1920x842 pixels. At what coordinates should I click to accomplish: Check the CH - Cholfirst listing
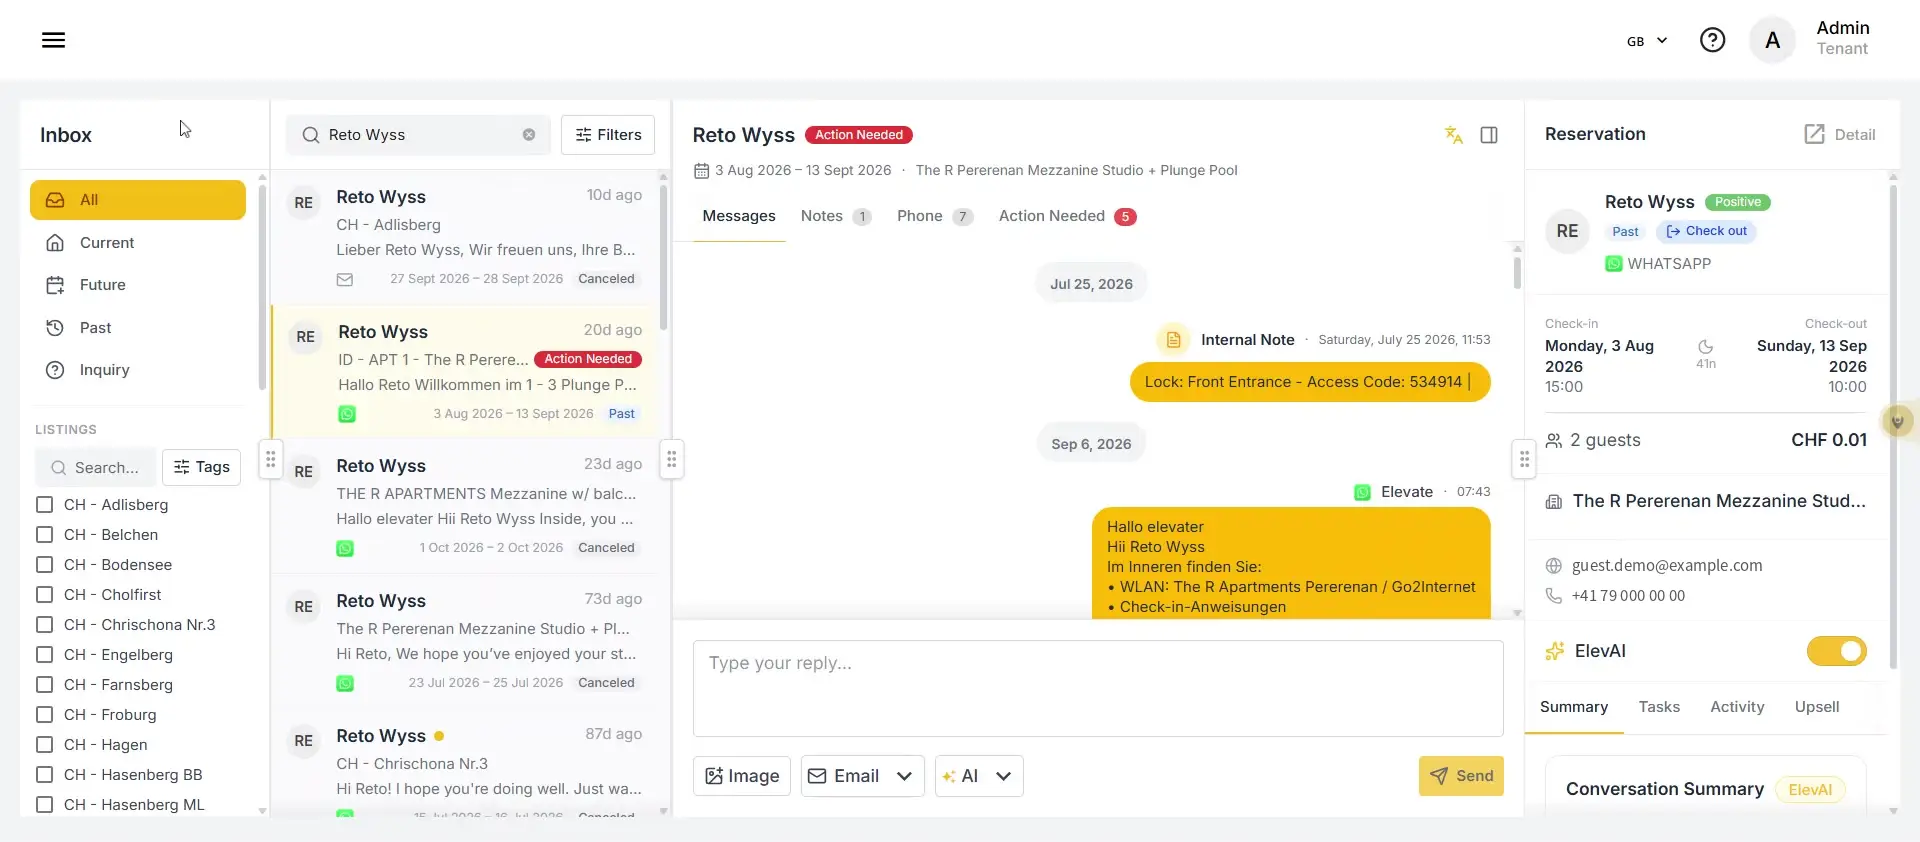(x=44, y=595)
